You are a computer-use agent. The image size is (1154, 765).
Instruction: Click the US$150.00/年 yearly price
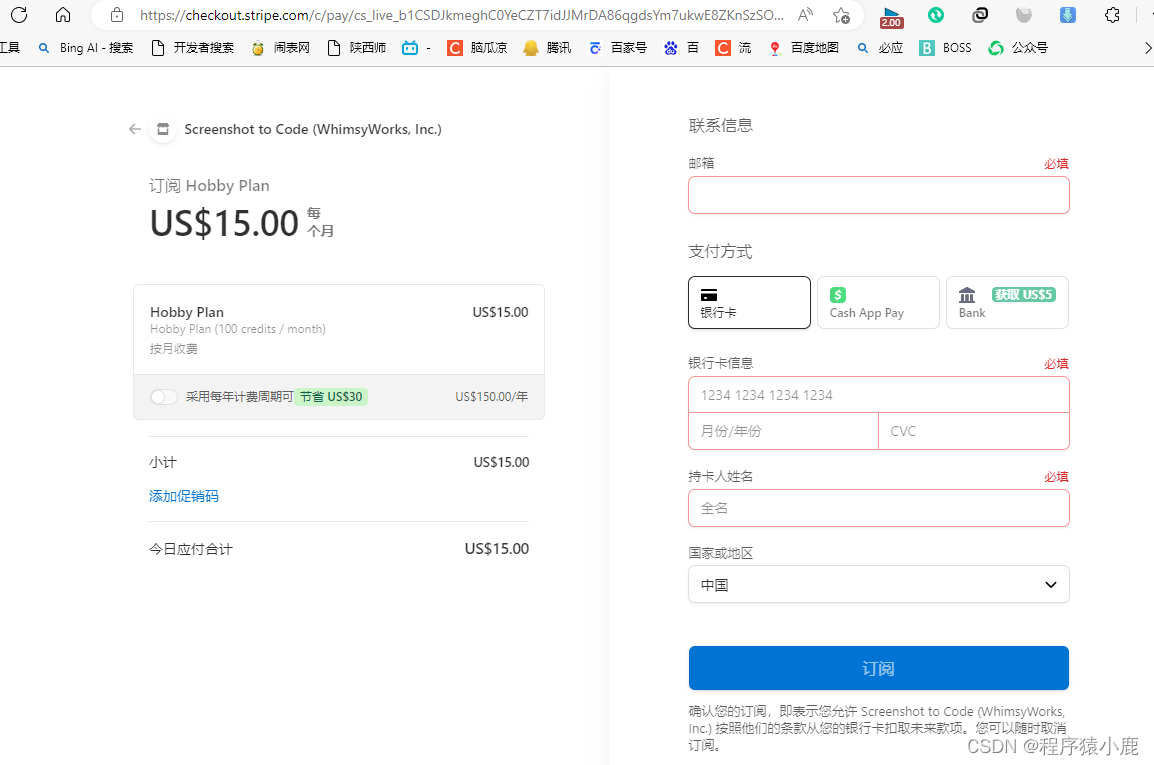point(492,397)
